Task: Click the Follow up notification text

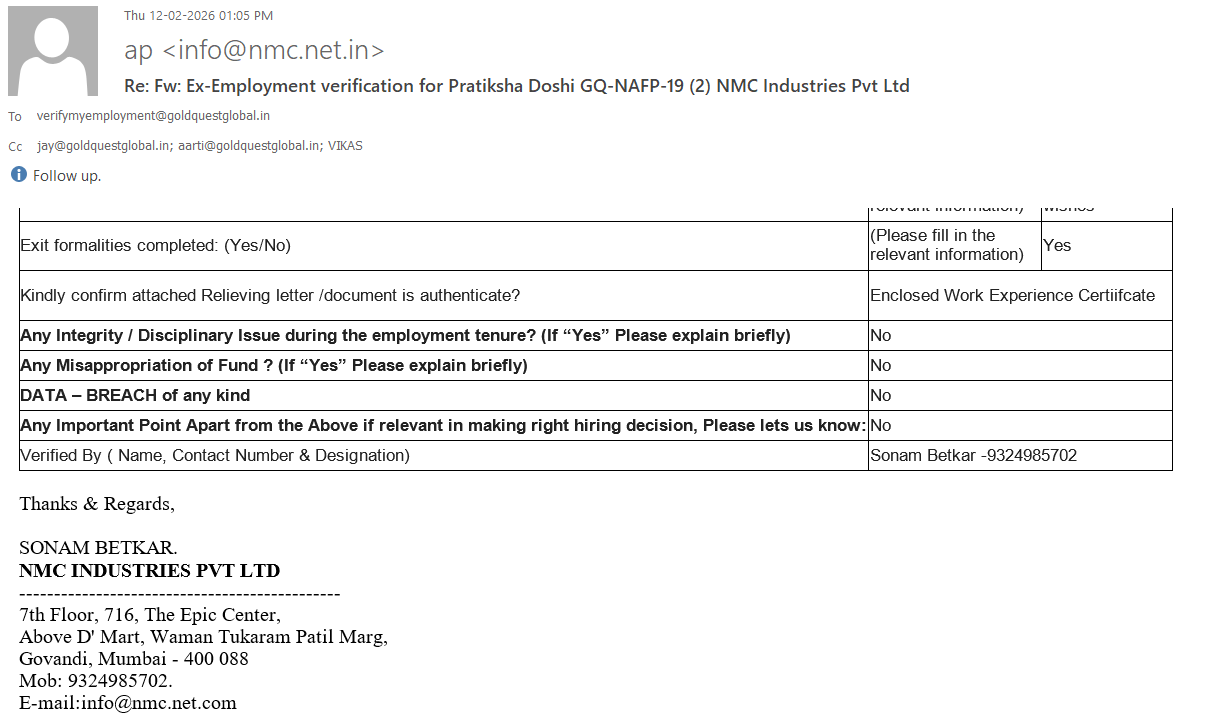Action: [x=67, y=176]
